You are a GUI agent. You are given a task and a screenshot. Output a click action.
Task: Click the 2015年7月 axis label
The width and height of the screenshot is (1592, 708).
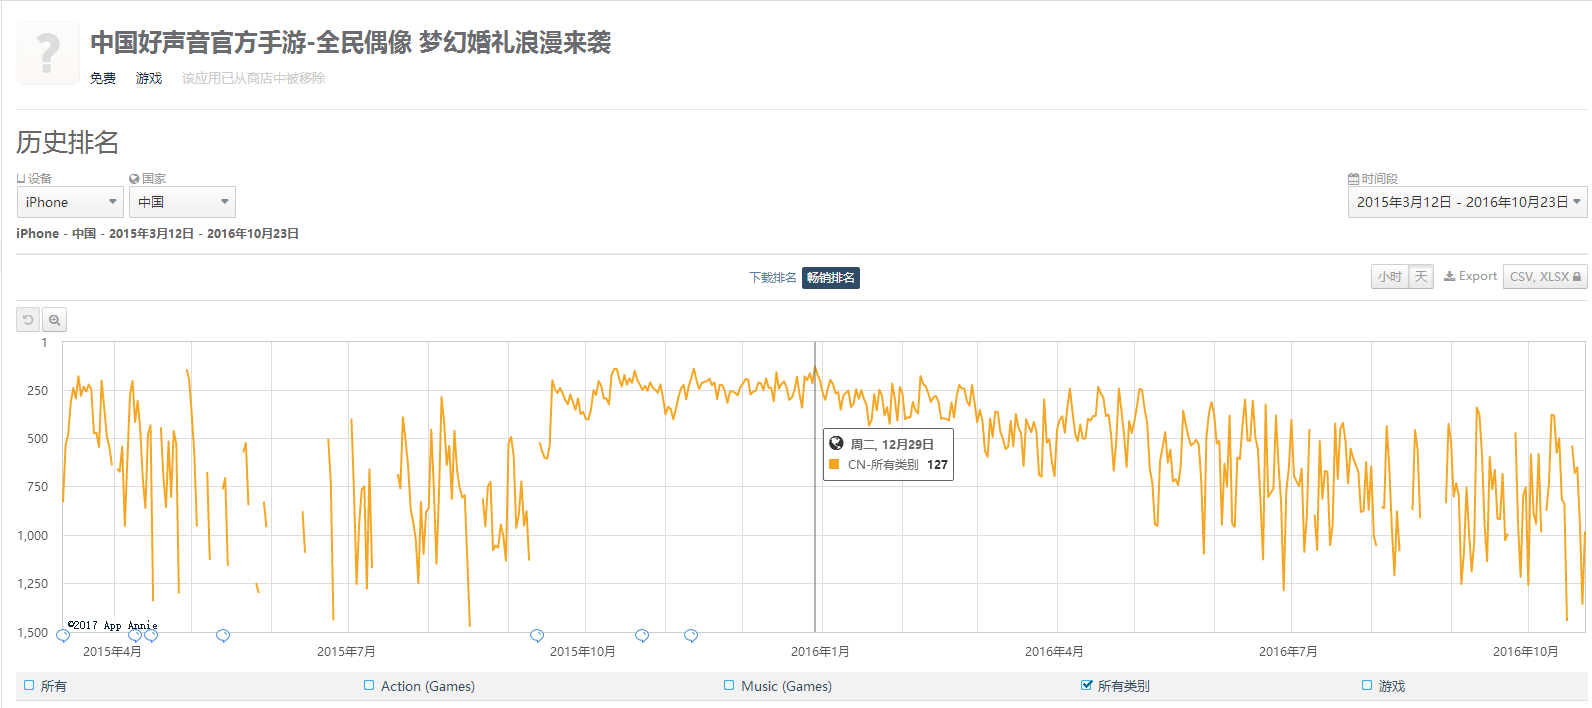tap(346, 652)
